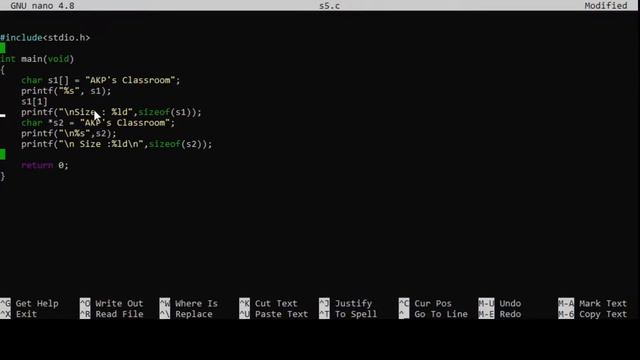Viewport: 640px width, 360px height.
Task: Place cursor on the s1[1] line
Action: [x=34, y=101]
